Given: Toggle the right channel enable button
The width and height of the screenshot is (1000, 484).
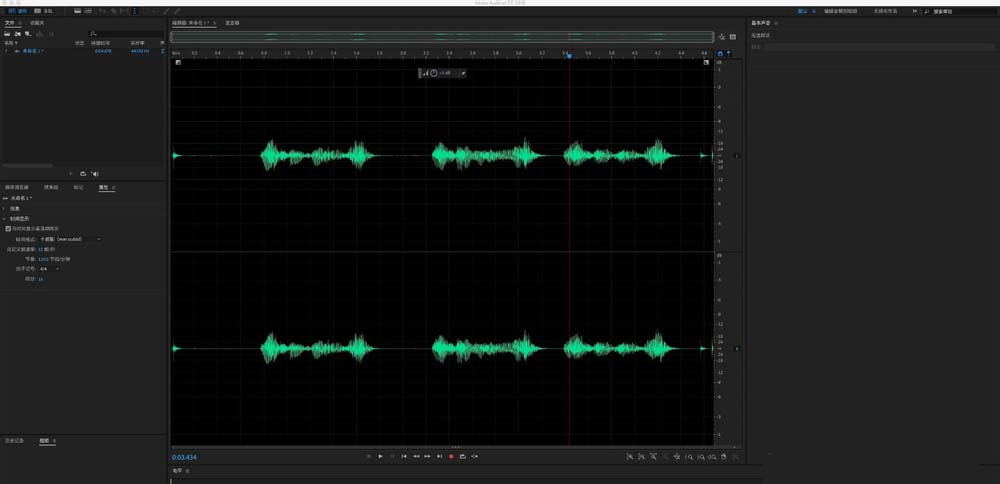Looking at the screenshot, I should click(x=738, y=348).
